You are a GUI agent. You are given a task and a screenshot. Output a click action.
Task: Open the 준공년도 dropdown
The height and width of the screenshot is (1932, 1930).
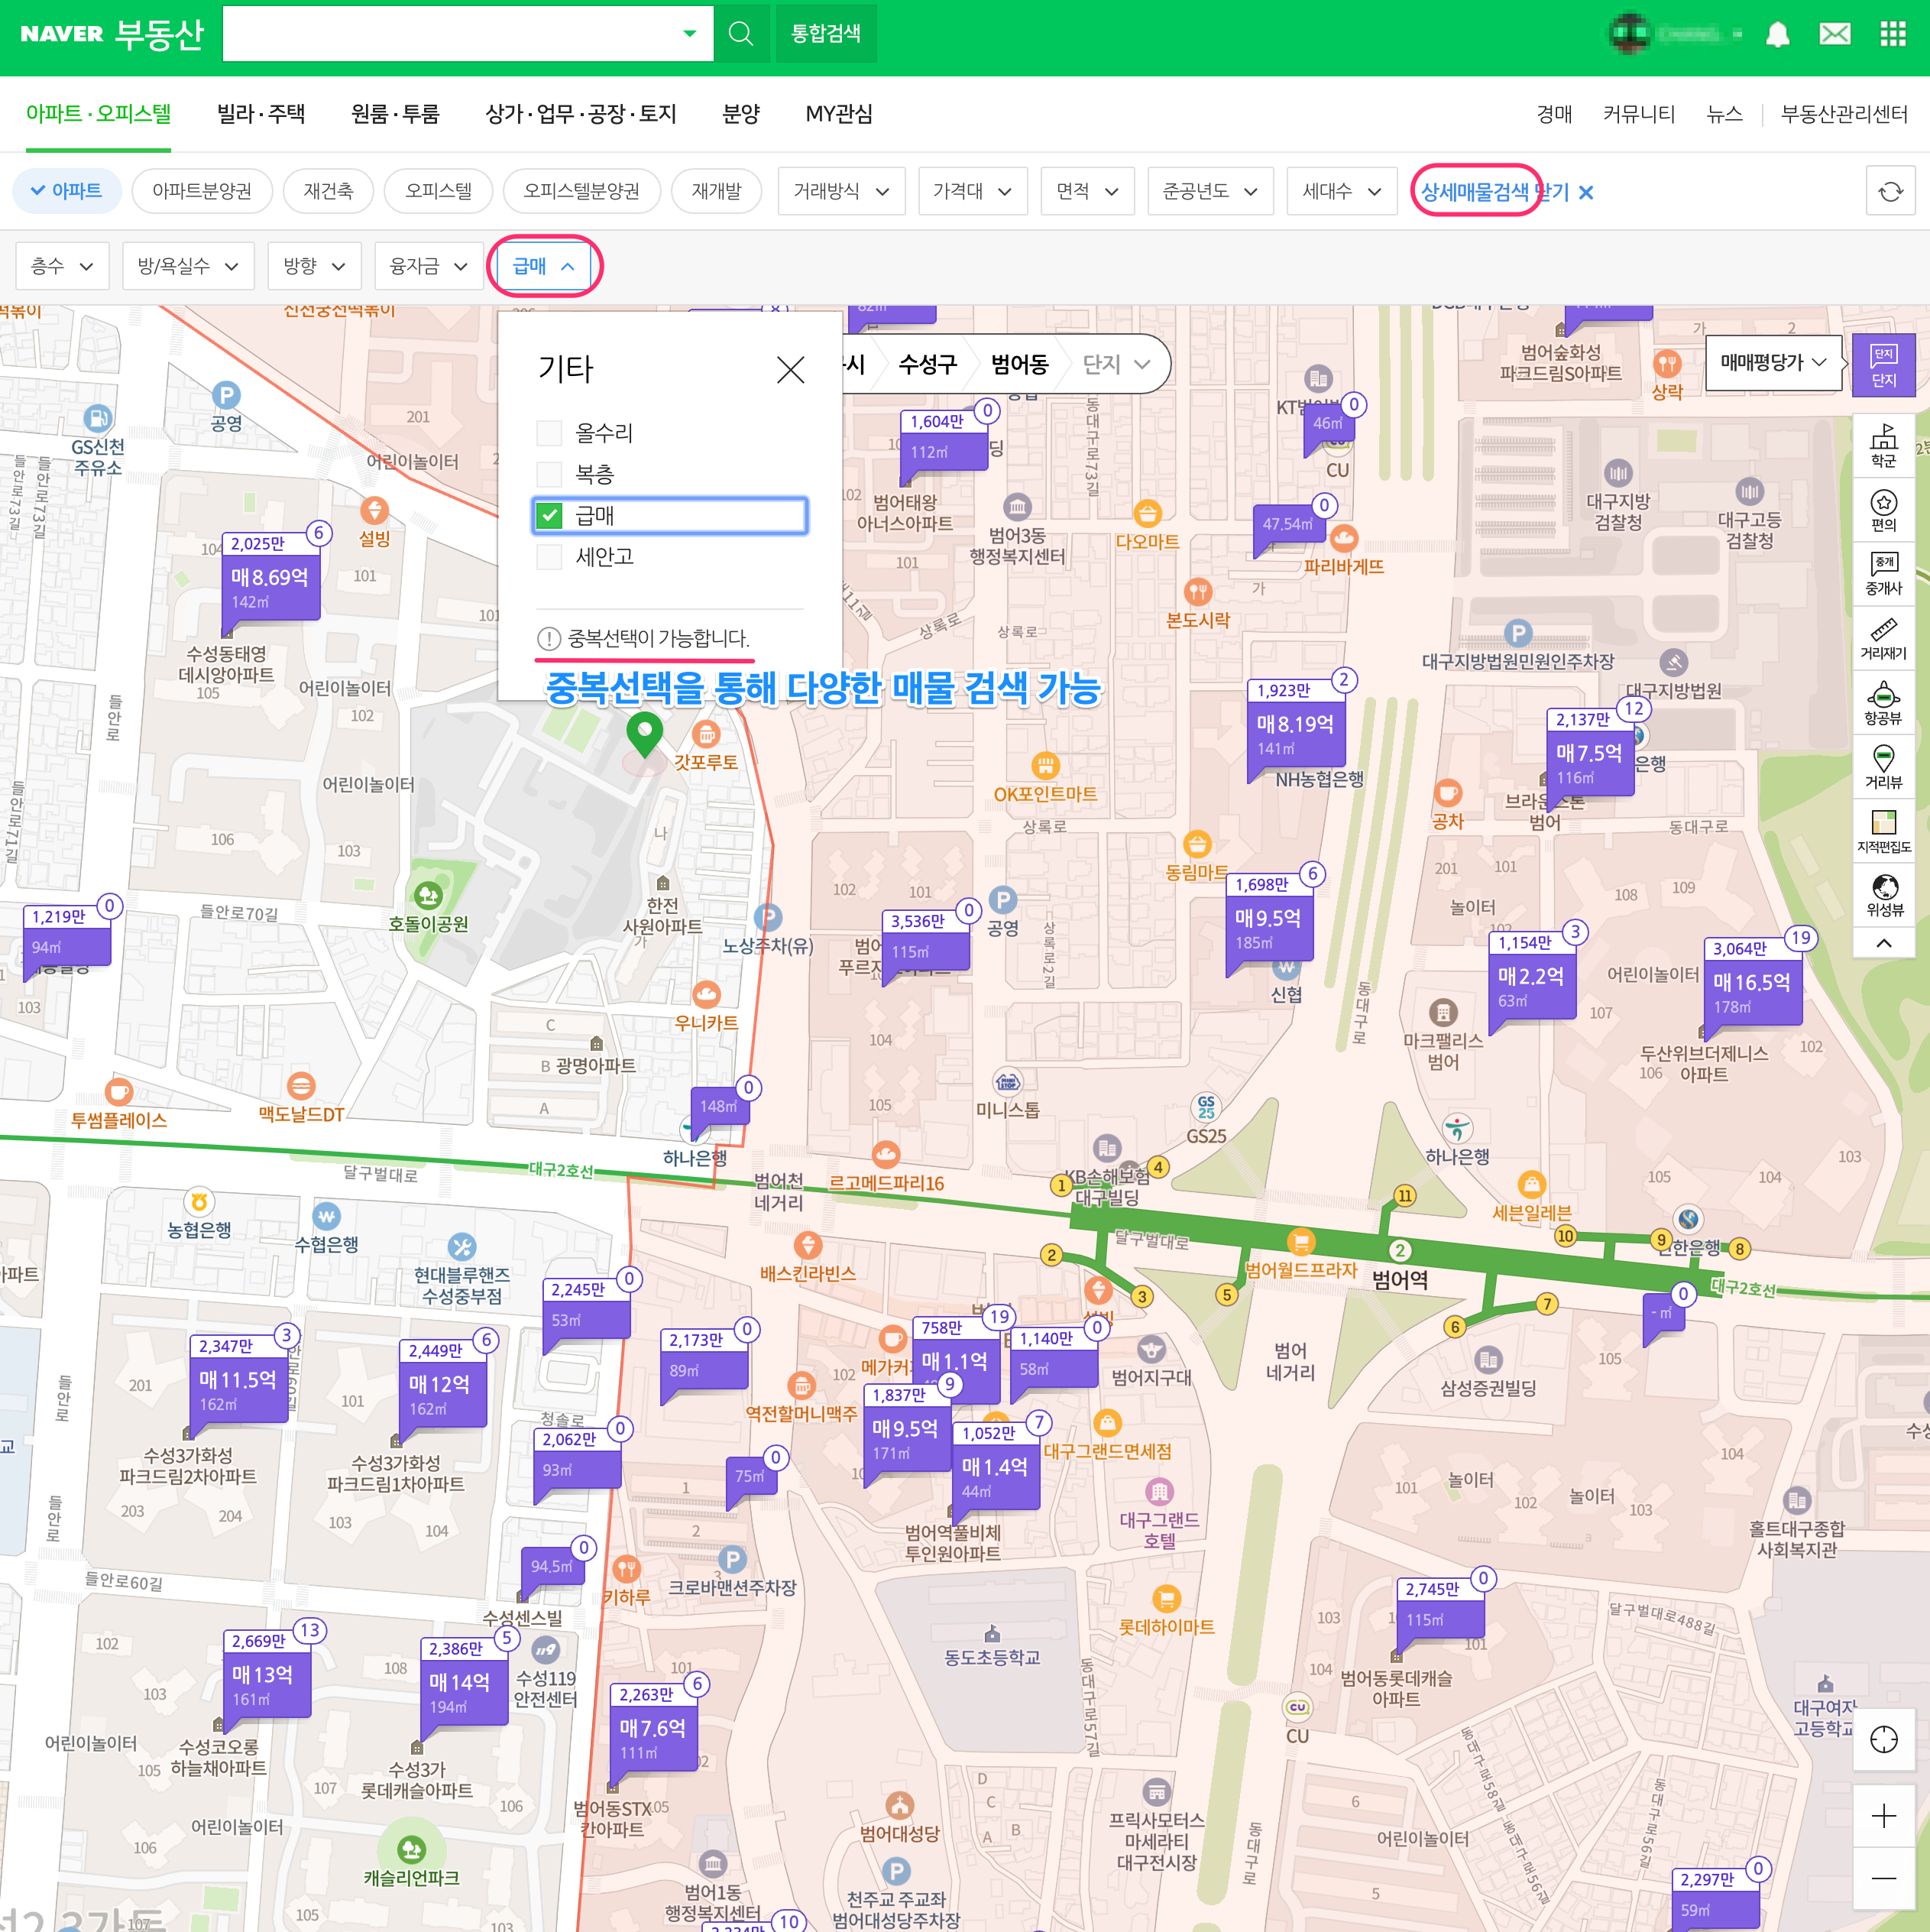1210,191
